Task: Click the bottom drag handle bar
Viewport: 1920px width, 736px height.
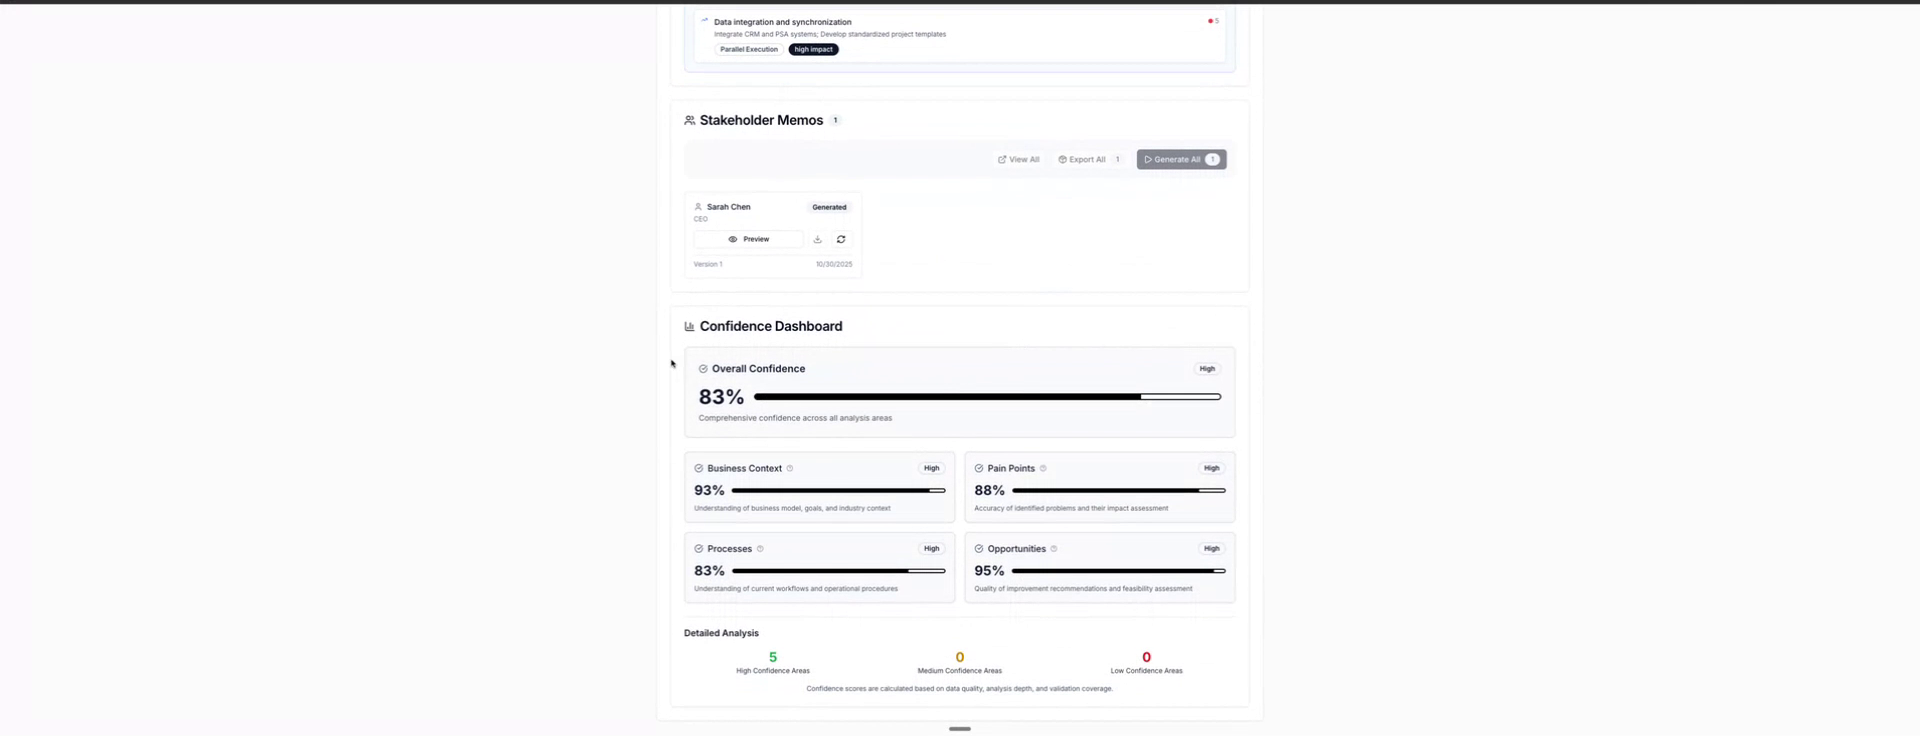Action: coord(960,729)
